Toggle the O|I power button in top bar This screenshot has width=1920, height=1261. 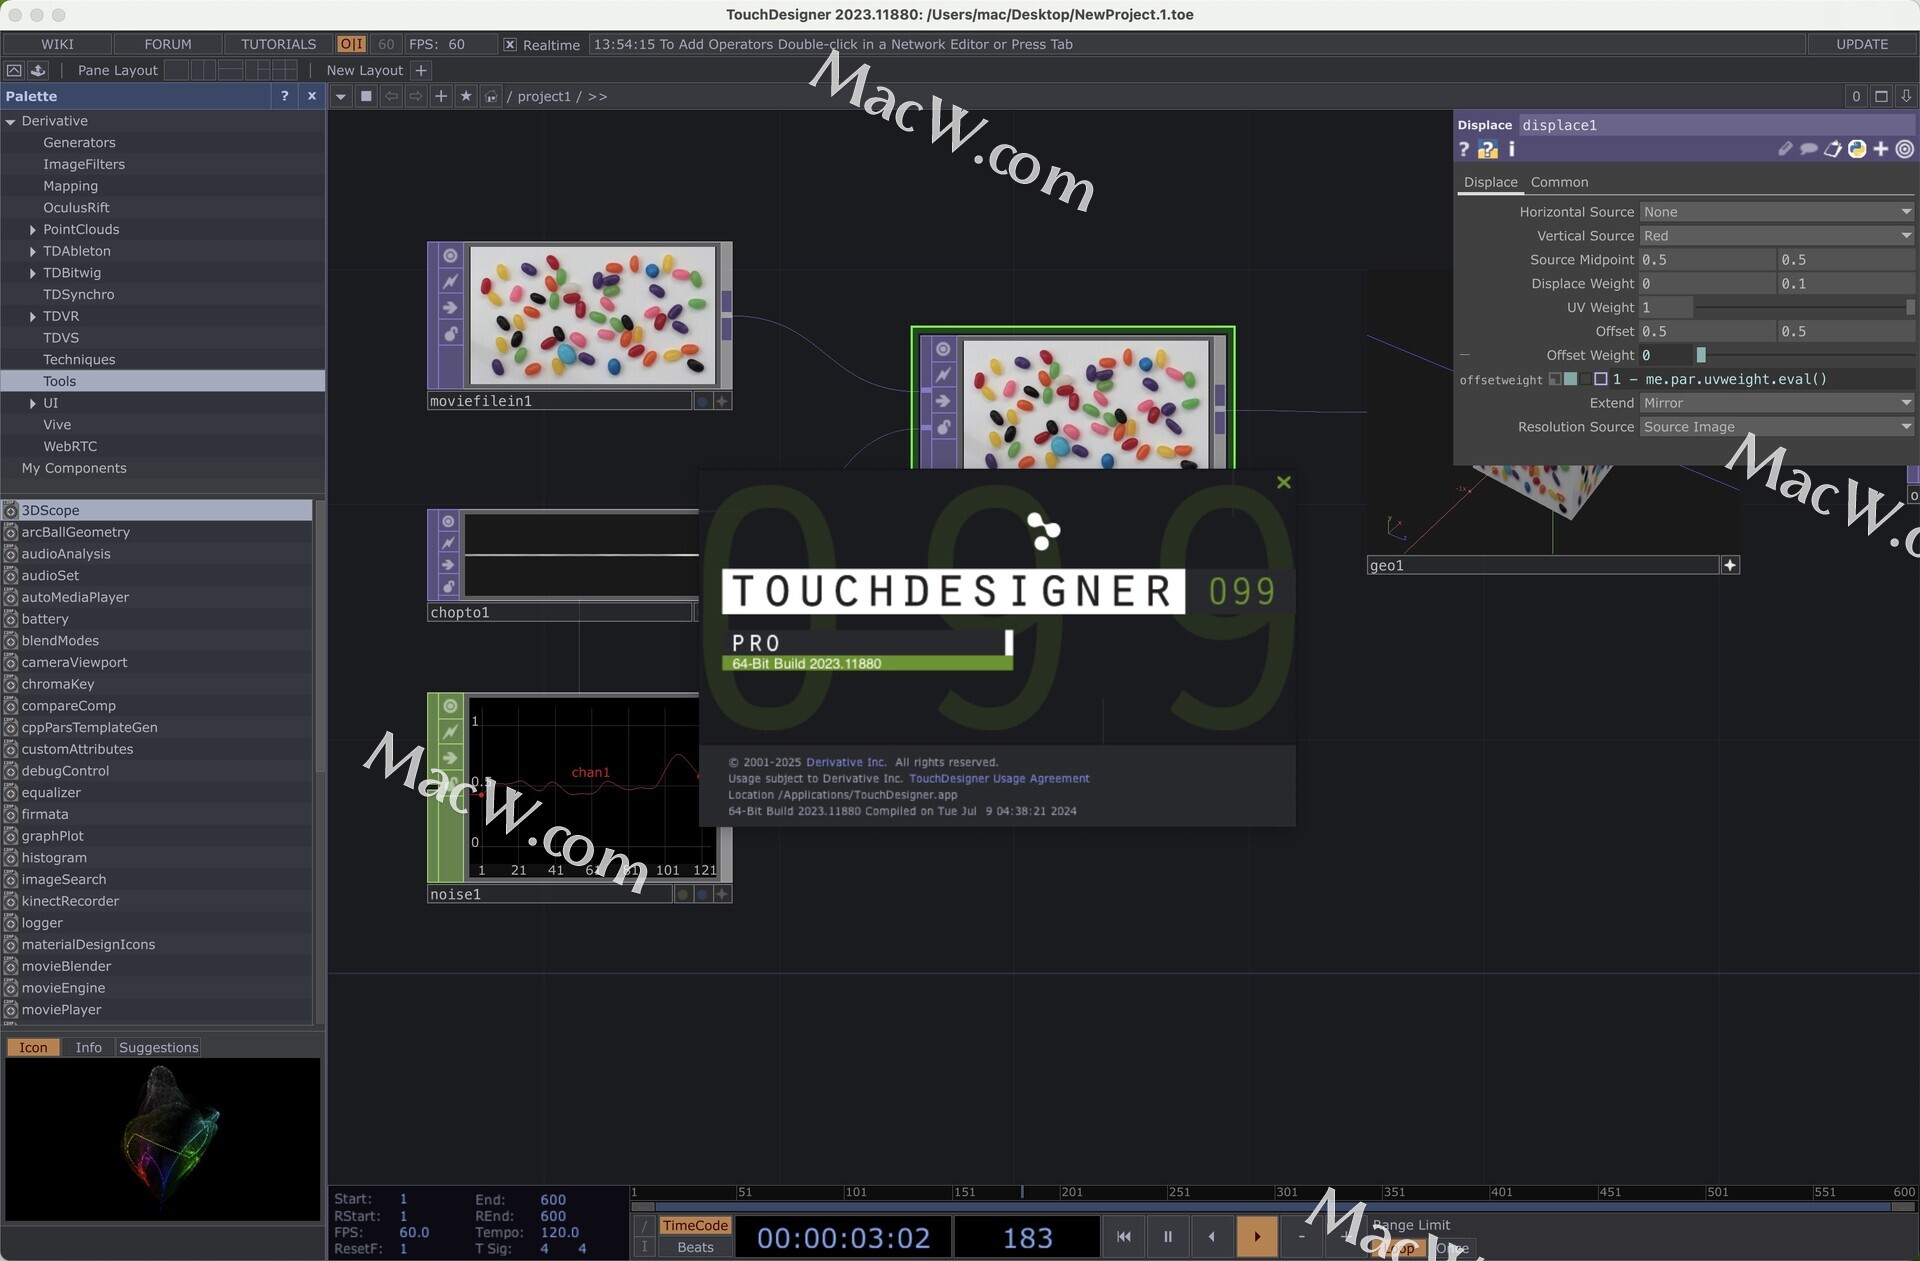(351, 44)
